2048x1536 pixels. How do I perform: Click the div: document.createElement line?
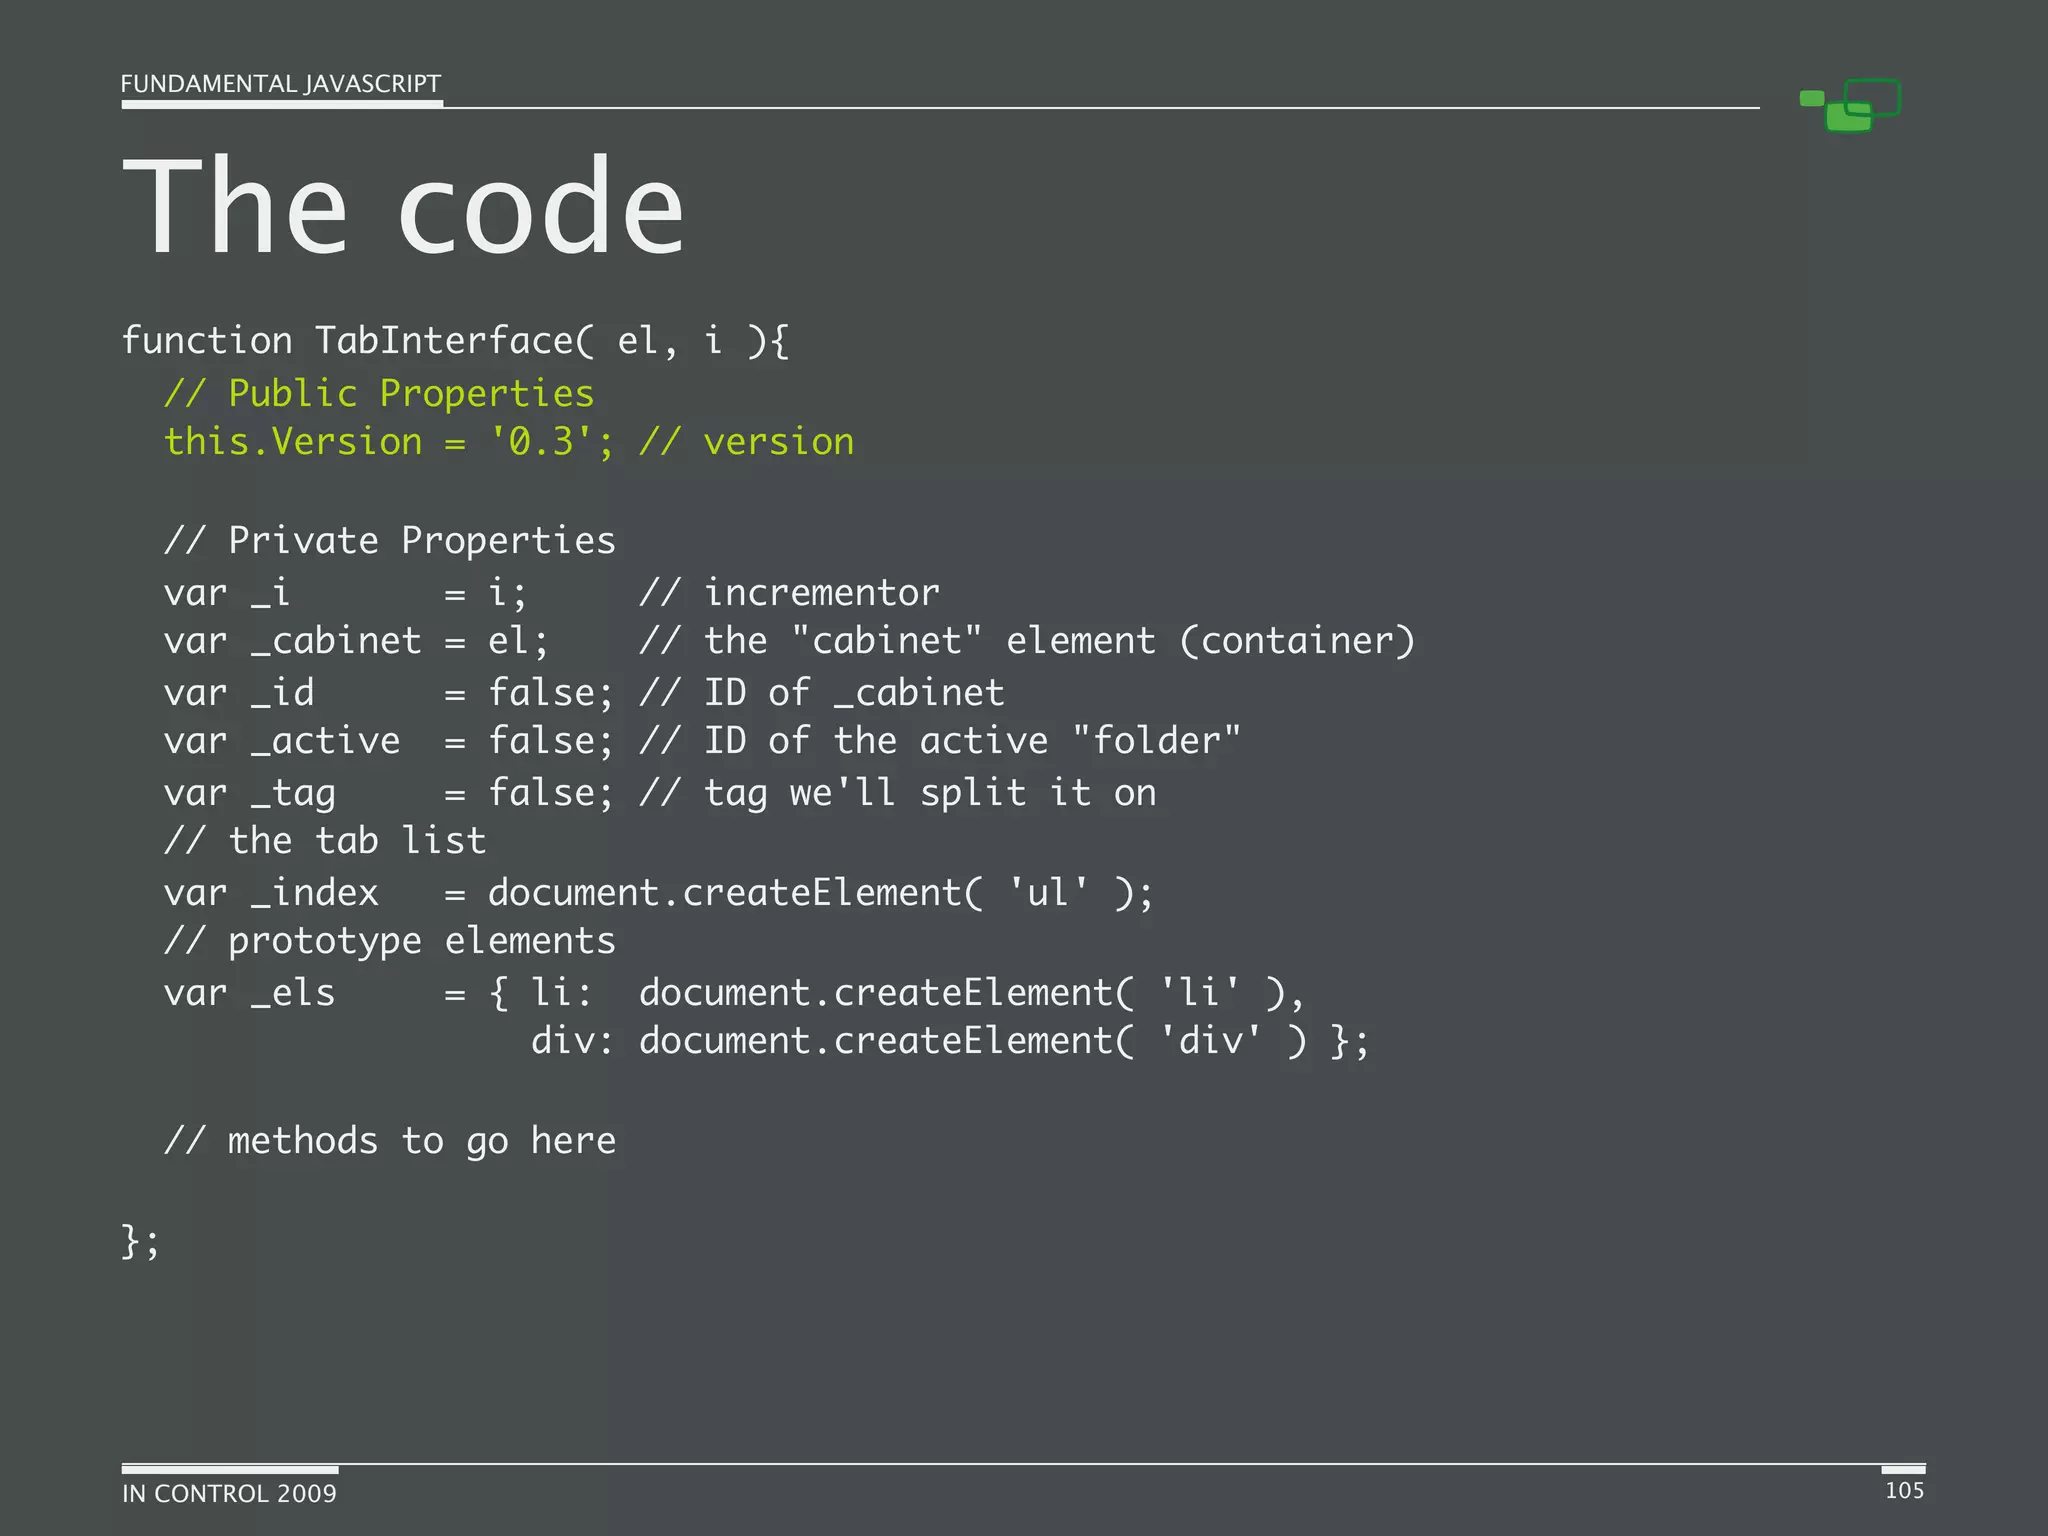coord(949,1041)
